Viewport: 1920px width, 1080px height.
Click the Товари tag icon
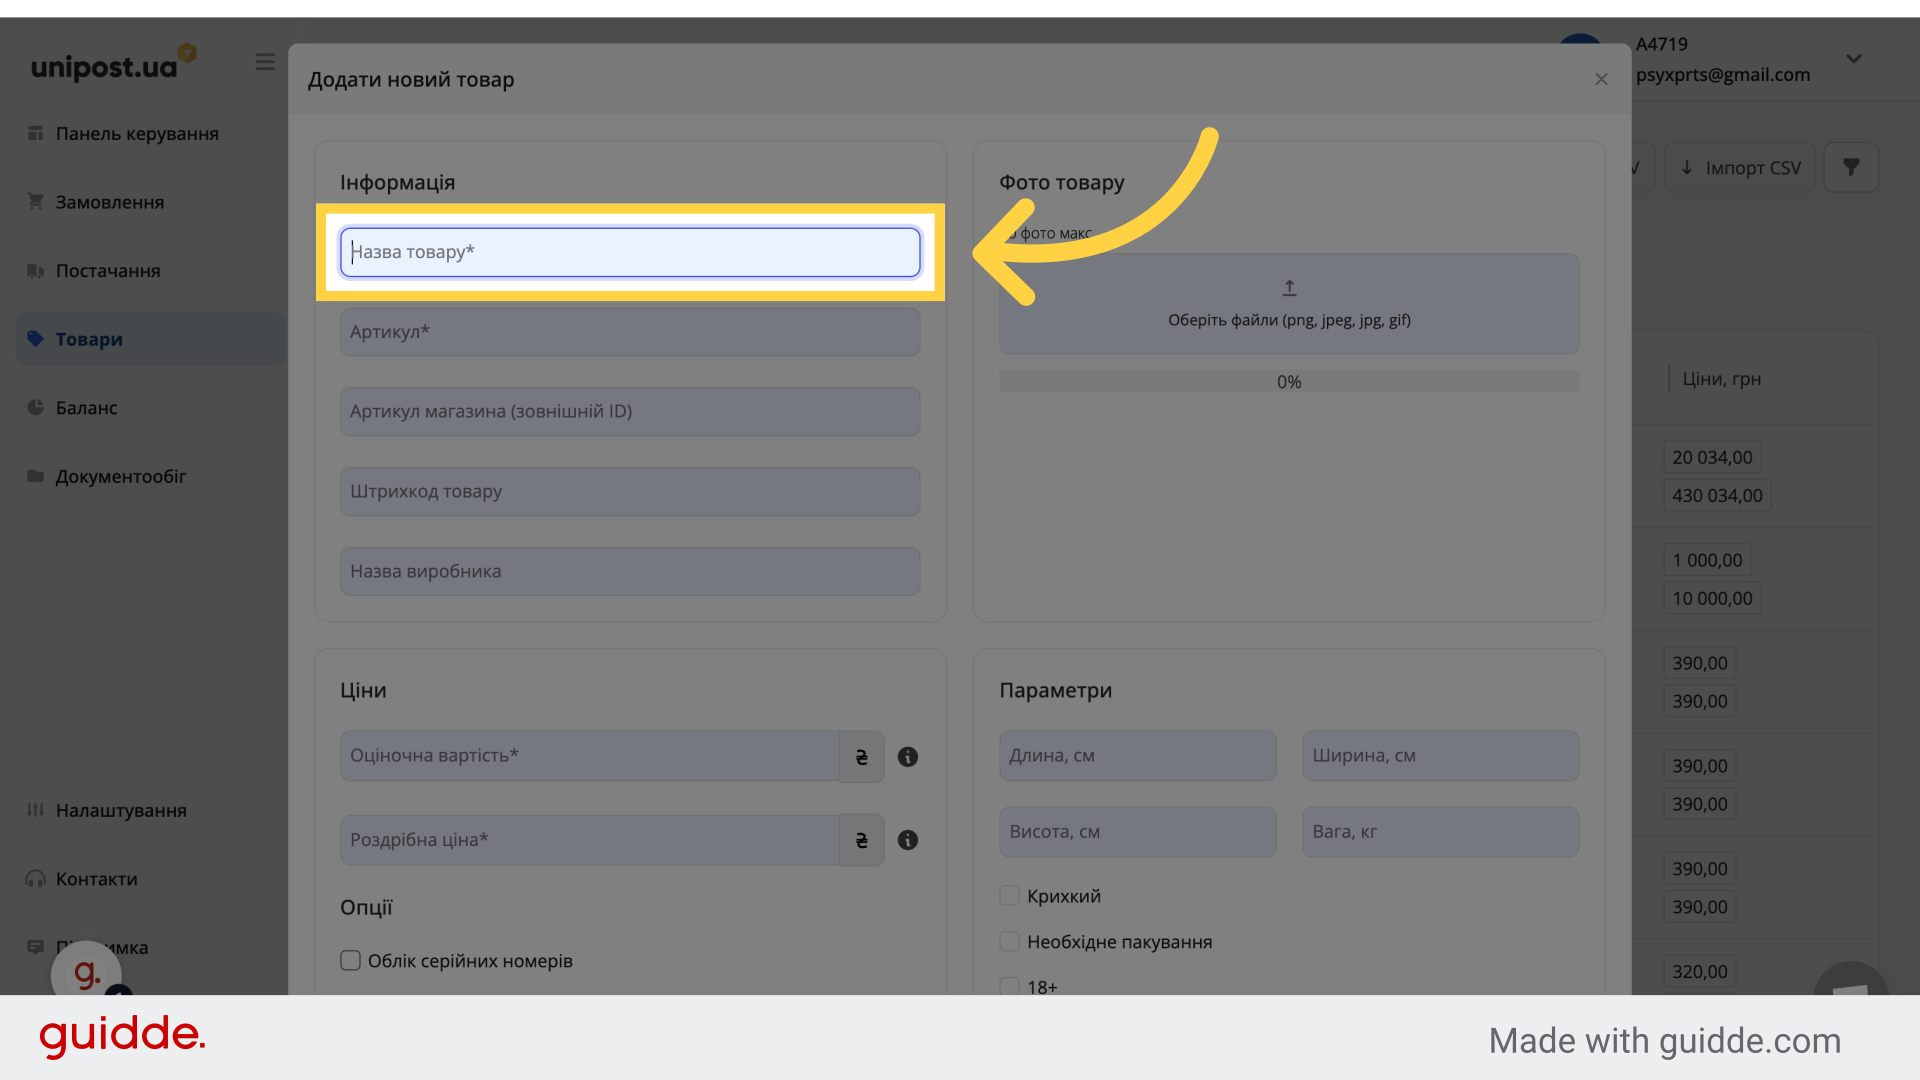(x=36, y=339)
